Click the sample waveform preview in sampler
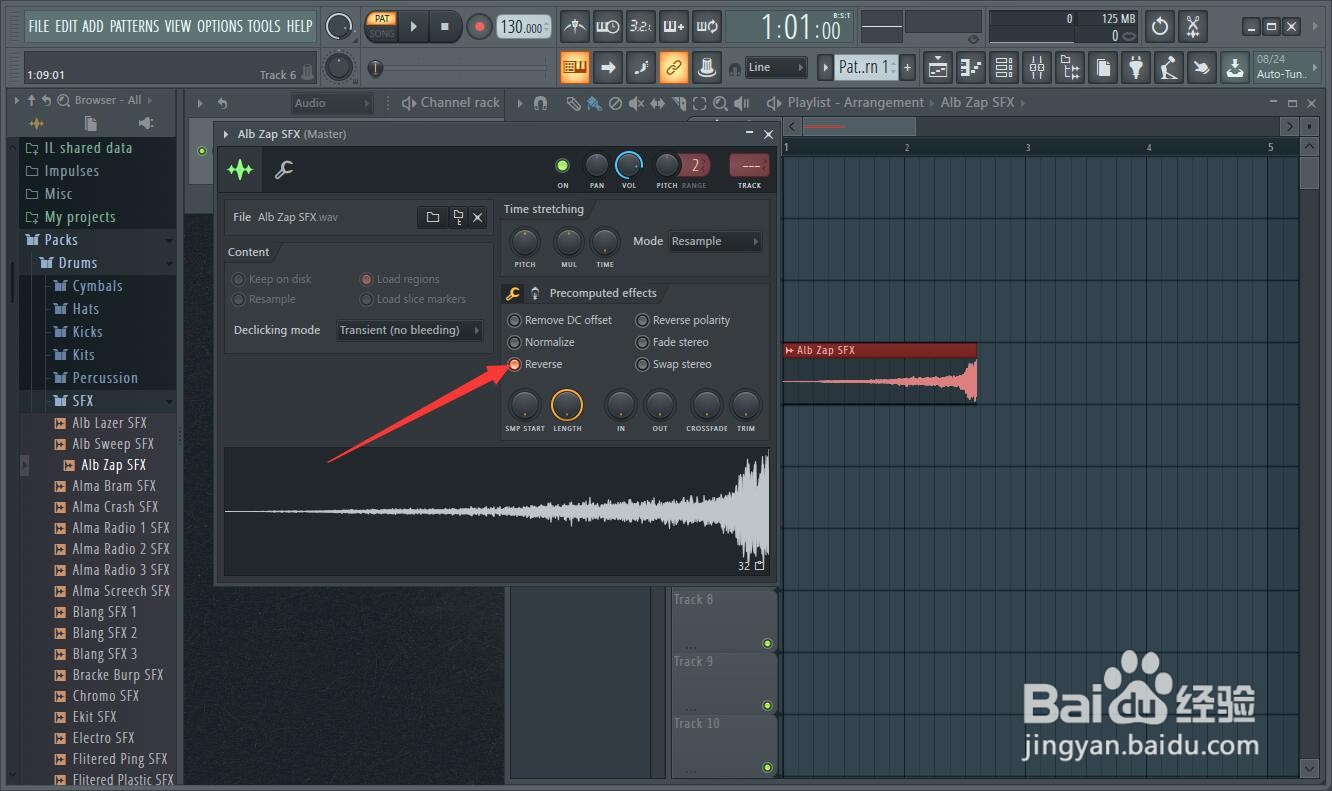This screenshot has height=791, width=1332. click(x=497, y=512)
